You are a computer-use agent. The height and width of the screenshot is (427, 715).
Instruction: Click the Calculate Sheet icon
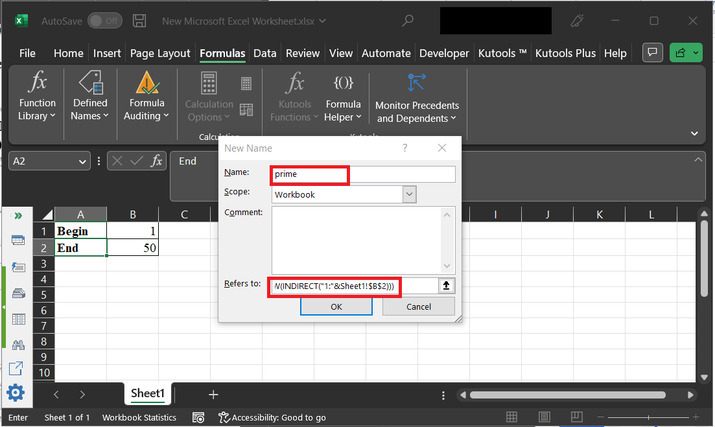tap(246, 109)
